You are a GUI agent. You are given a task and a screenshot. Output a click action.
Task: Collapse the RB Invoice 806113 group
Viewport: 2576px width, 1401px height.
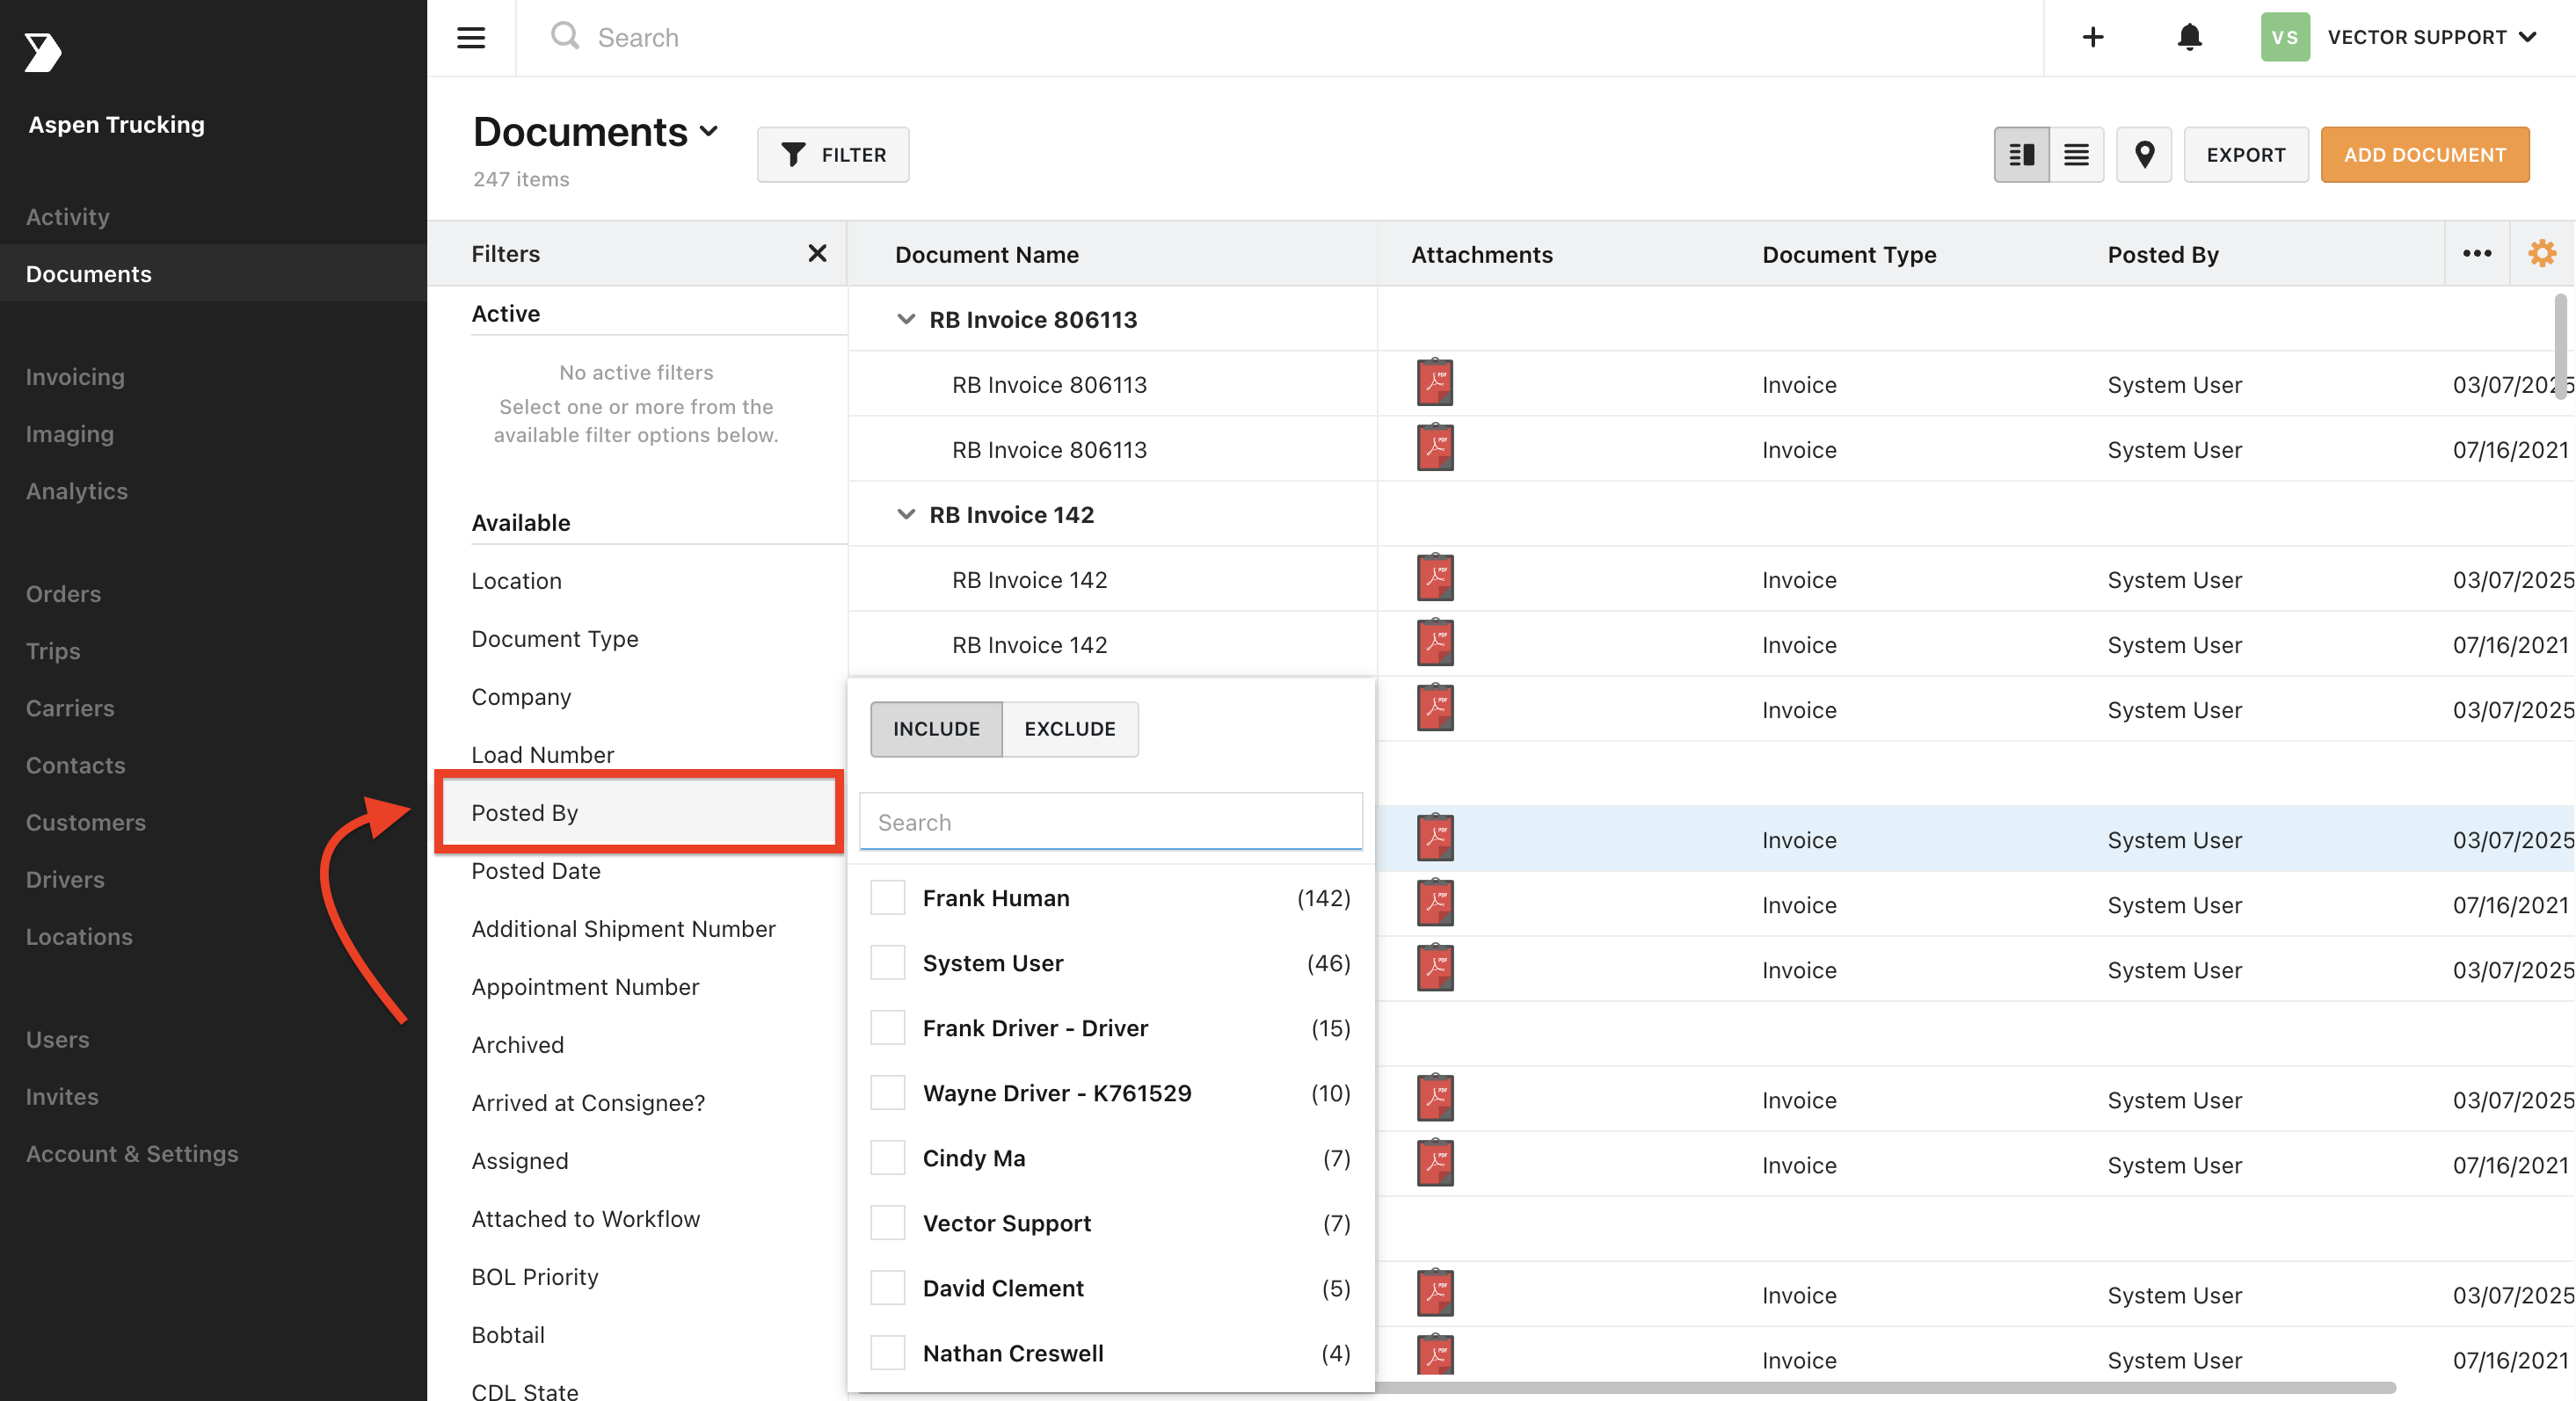pos(905,320)
